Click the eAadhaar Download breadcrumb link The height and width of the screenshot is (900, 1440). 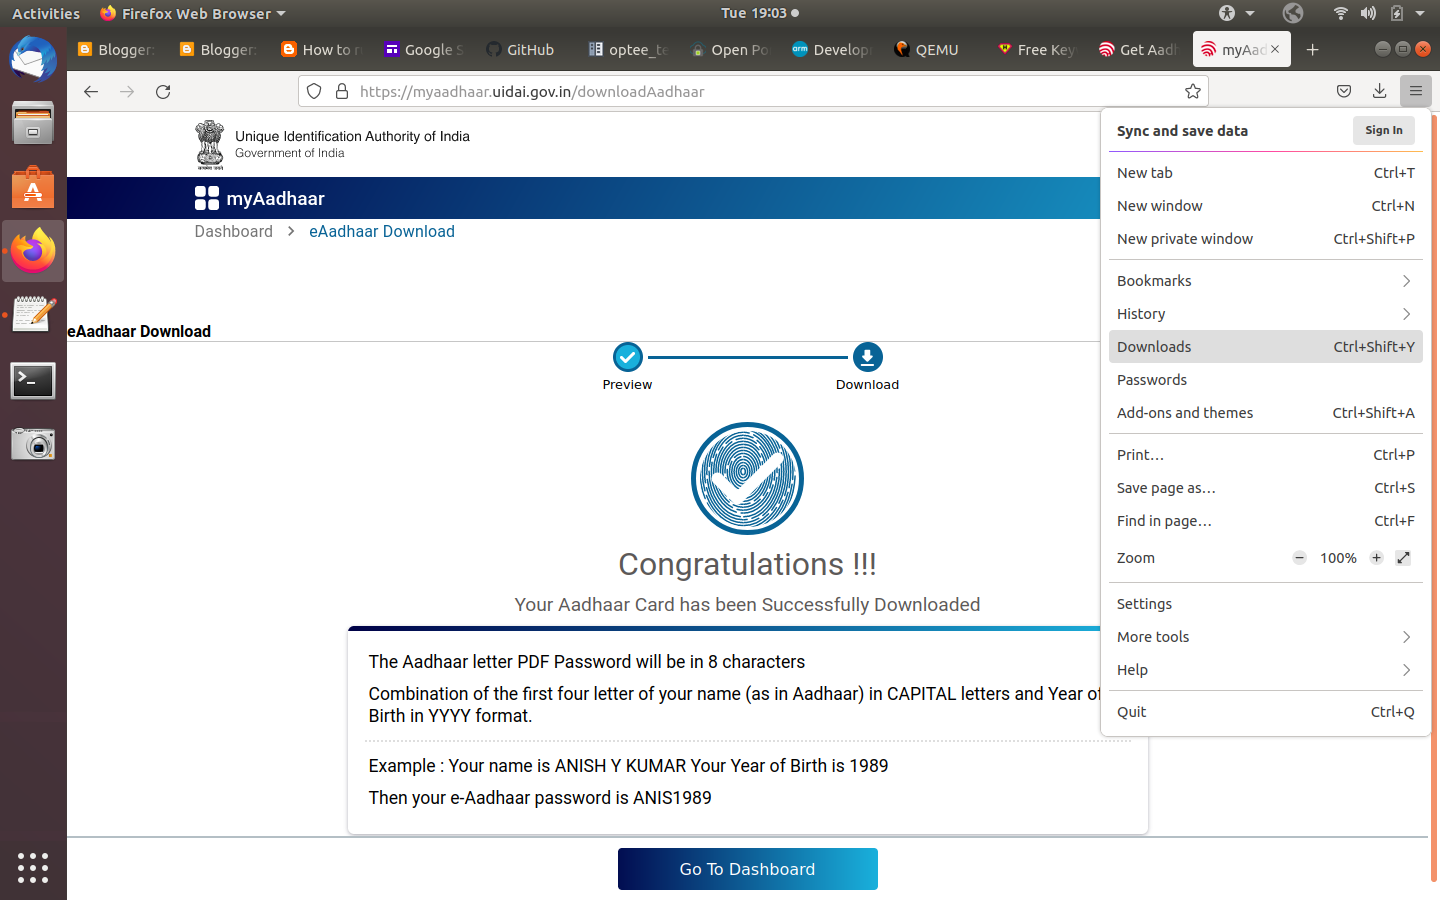click(382, 231)
